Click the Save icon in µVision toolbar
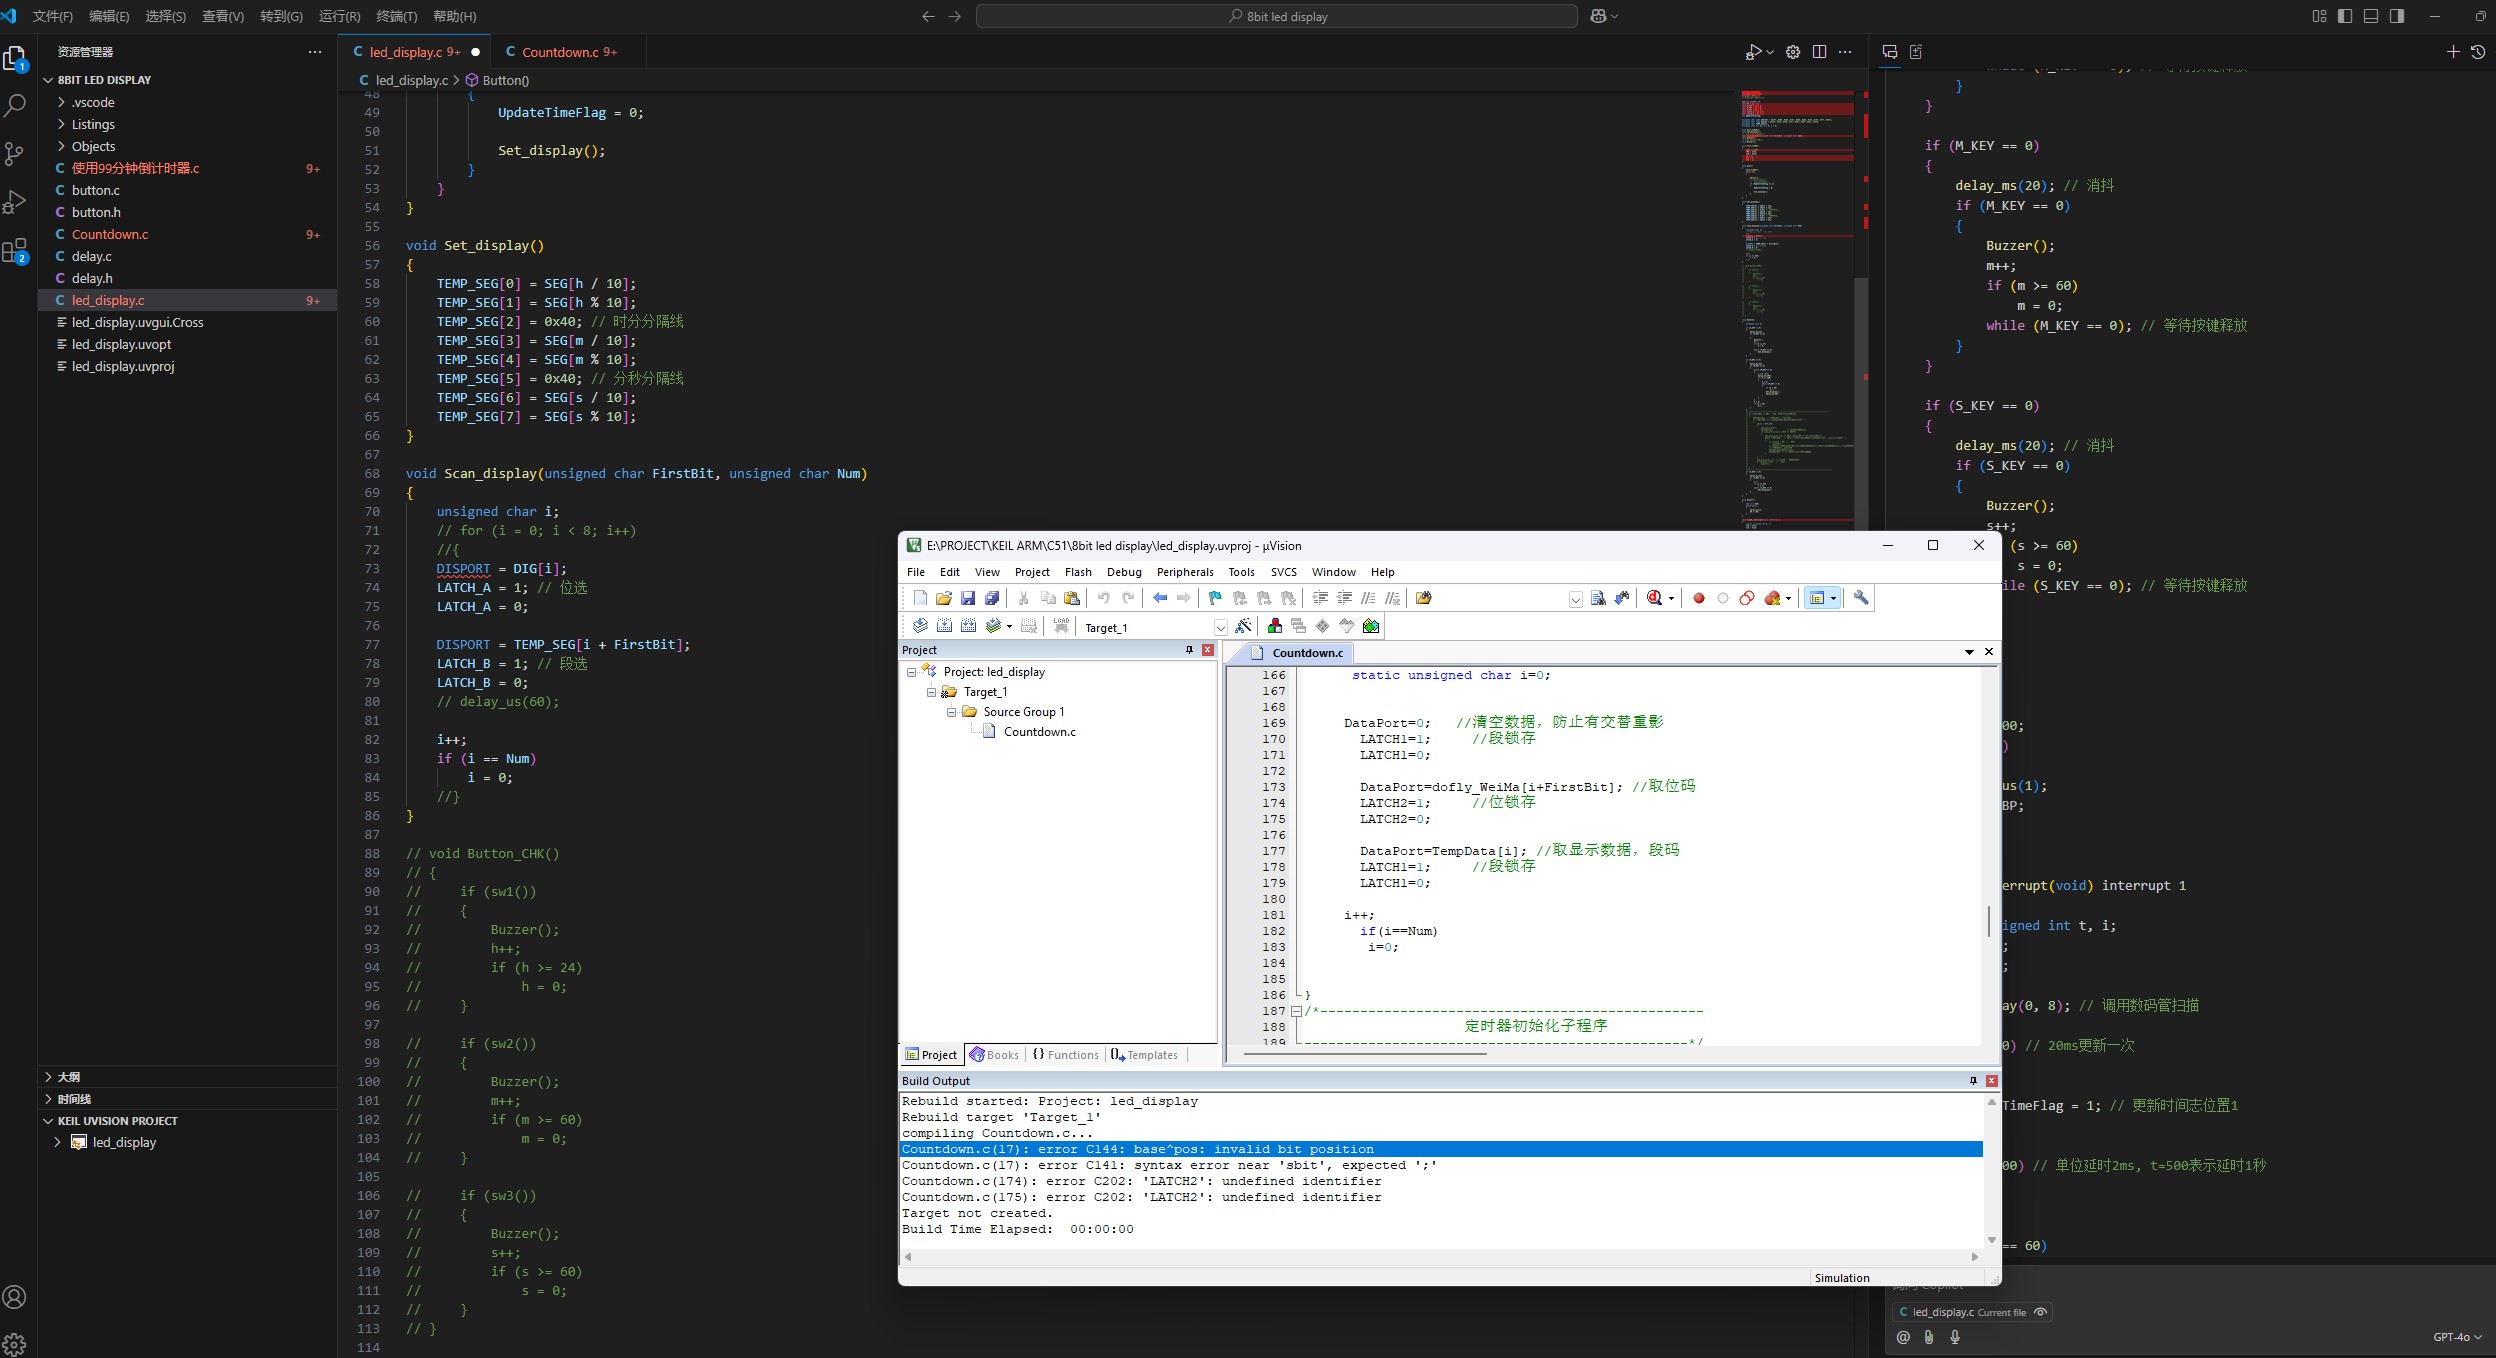Screen dimensions: 2496x1358 (x=968, y=598)
